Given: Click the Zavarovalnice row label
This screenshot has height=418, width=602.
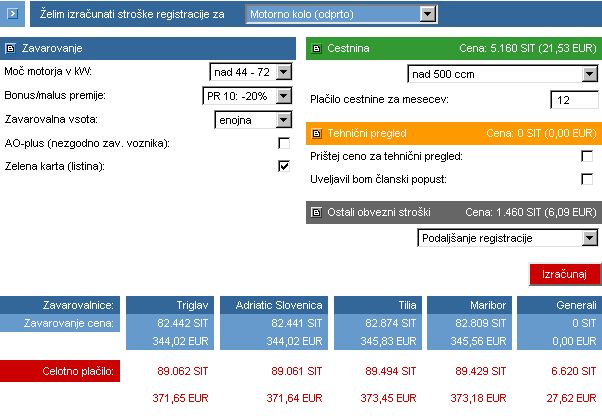Looking at the screenshot, I should [60, 305].
